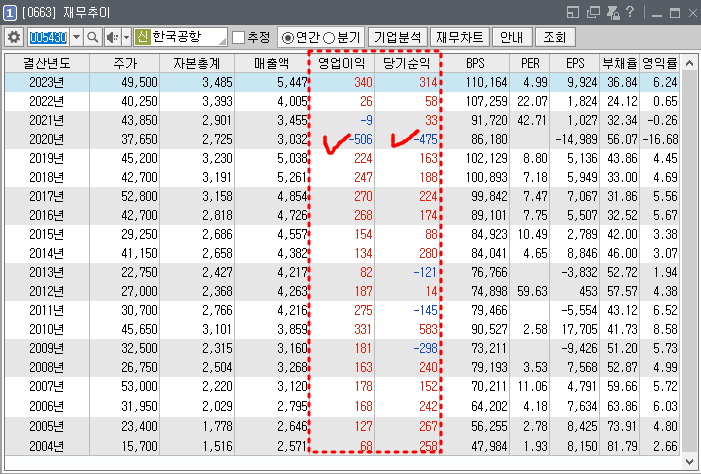
Task: Maximize the 재무추이 window
Action: [x=675, y=13]
